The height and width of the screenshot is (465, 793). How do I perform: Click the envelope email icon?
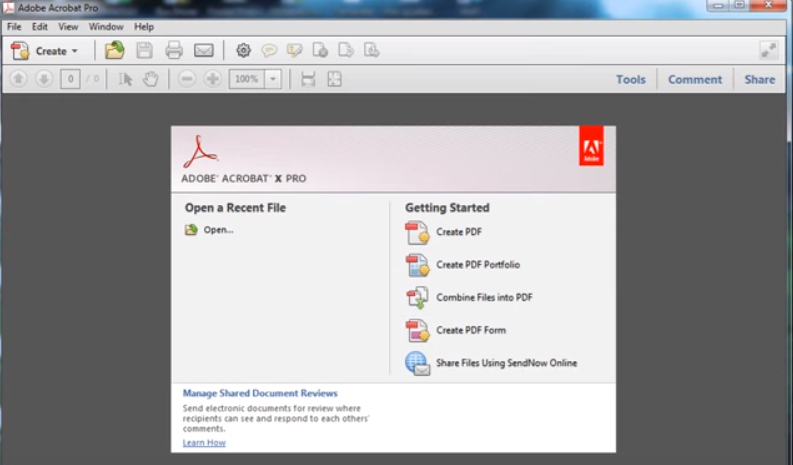tap(204, 50)
